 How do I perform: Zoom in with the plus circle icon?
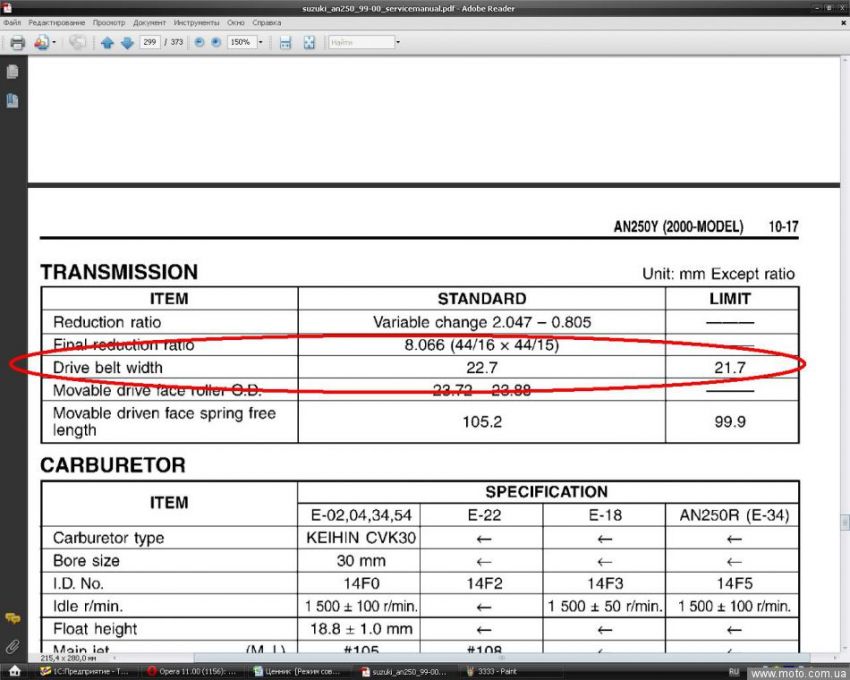point(216,42)
